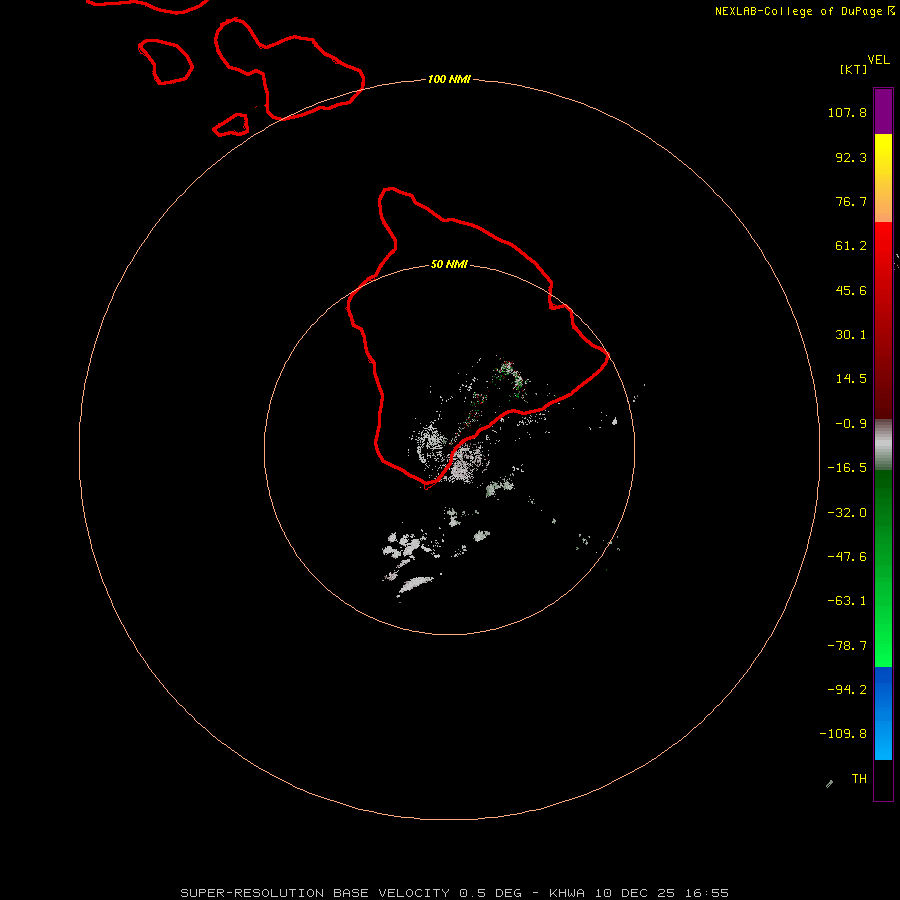Select the 30.1 legend value

click(x=851, y=335)
